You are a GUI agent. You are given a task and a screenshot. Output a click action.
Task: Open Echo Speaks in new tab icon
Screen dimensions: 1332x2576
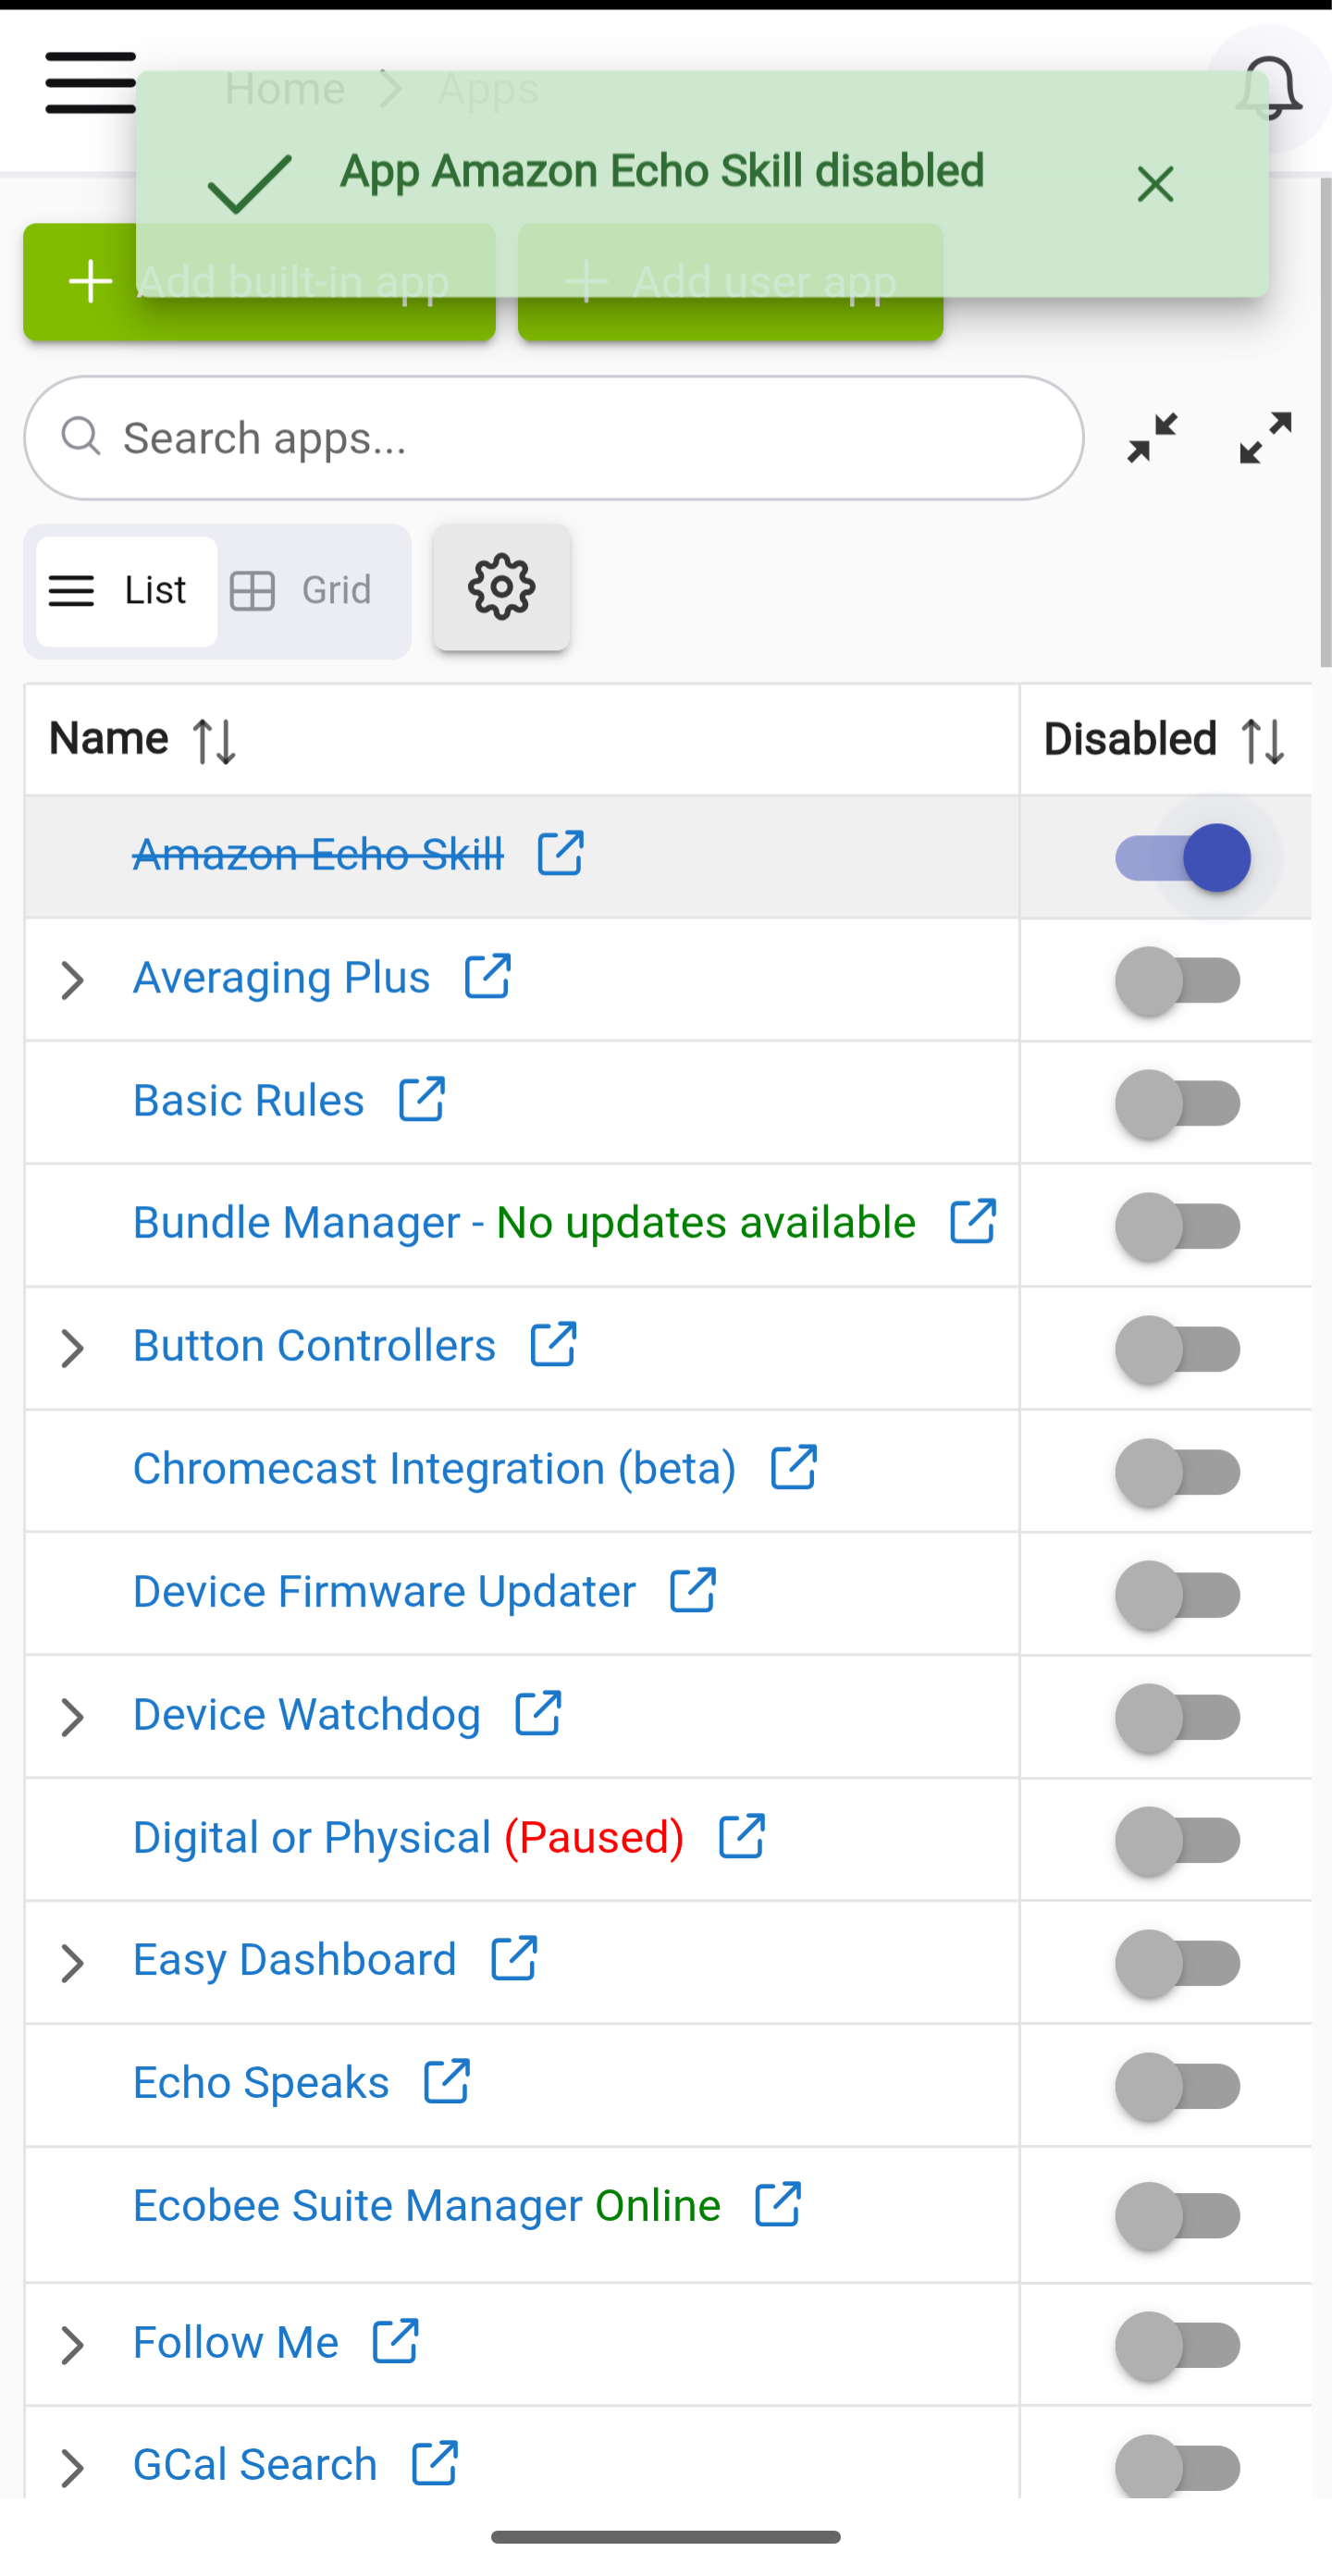(446, 2082)
